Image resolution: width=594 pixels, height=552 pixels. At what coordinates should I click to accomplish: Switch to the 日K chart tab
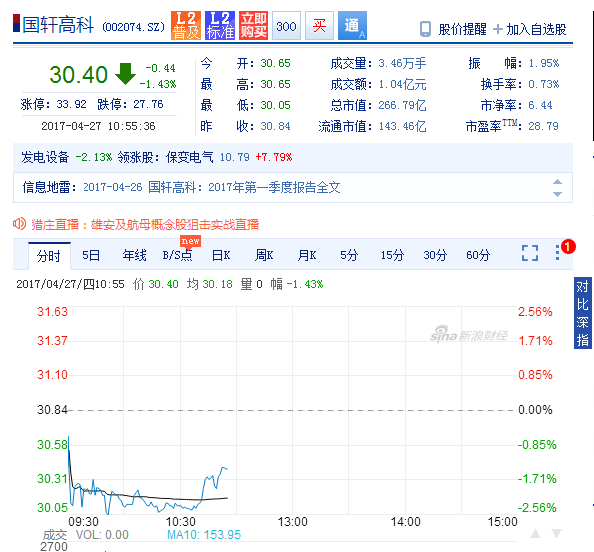[221, 255]
